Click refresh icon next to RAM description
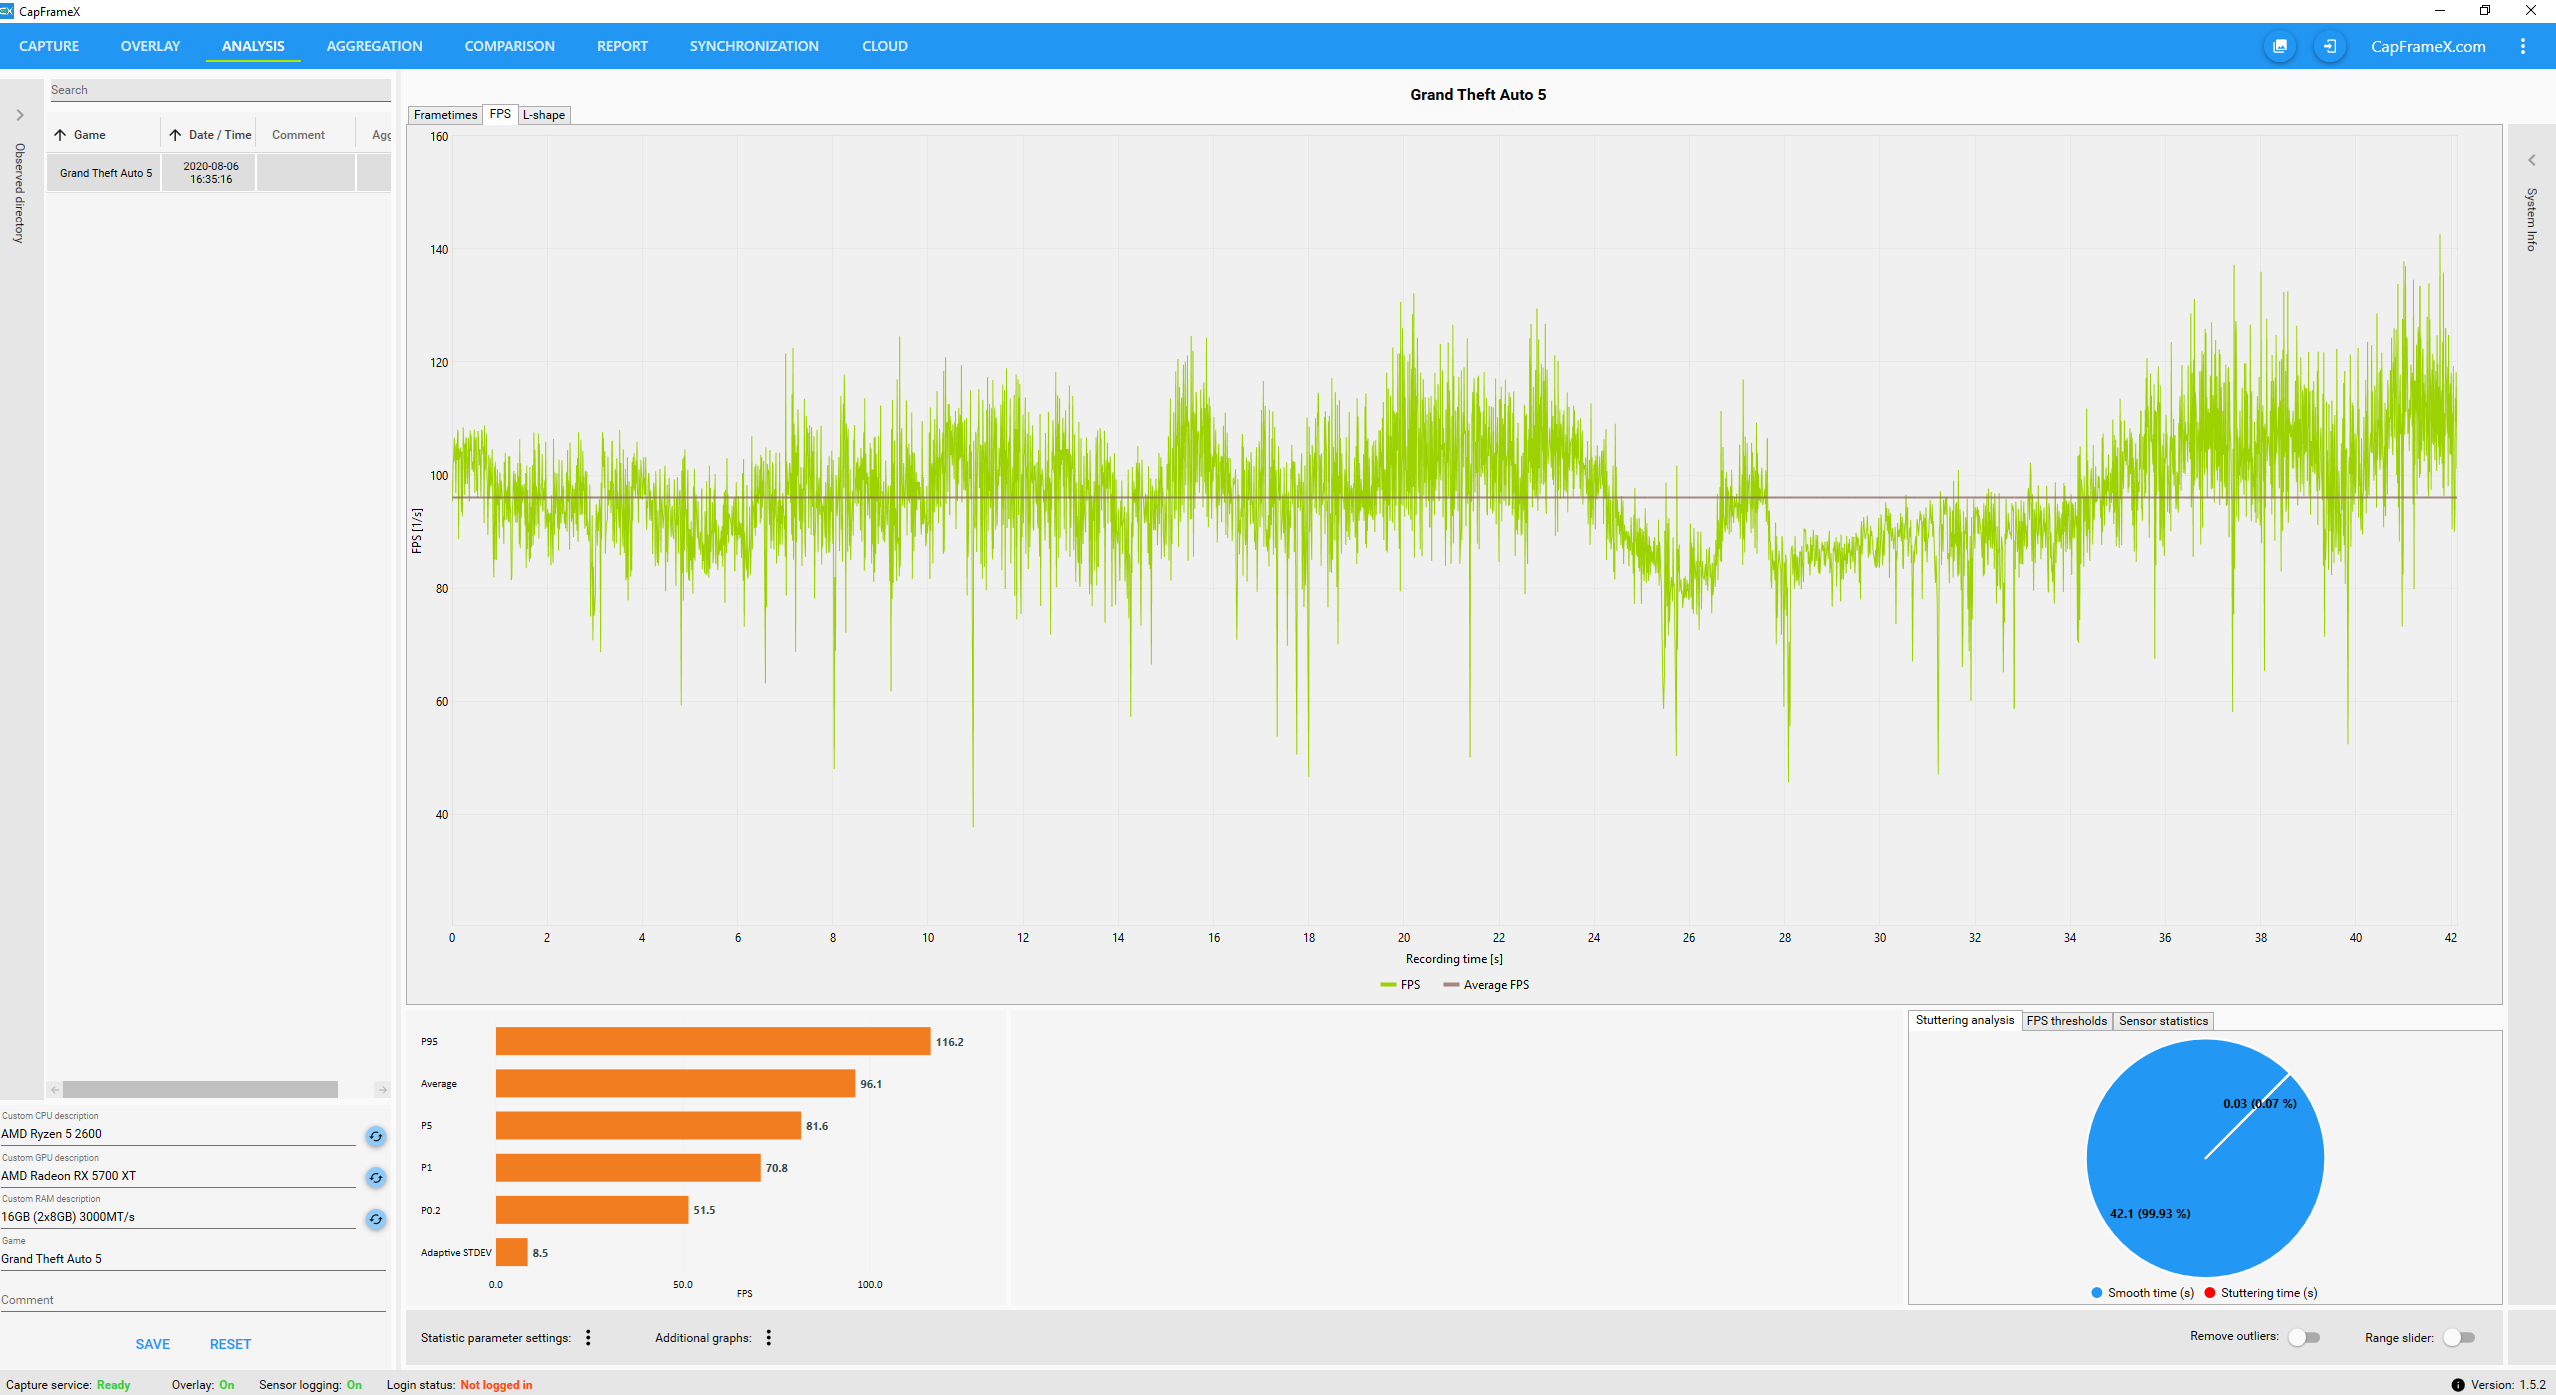The height and width of the screenshot is (1395, 2556). point(376,1219)
